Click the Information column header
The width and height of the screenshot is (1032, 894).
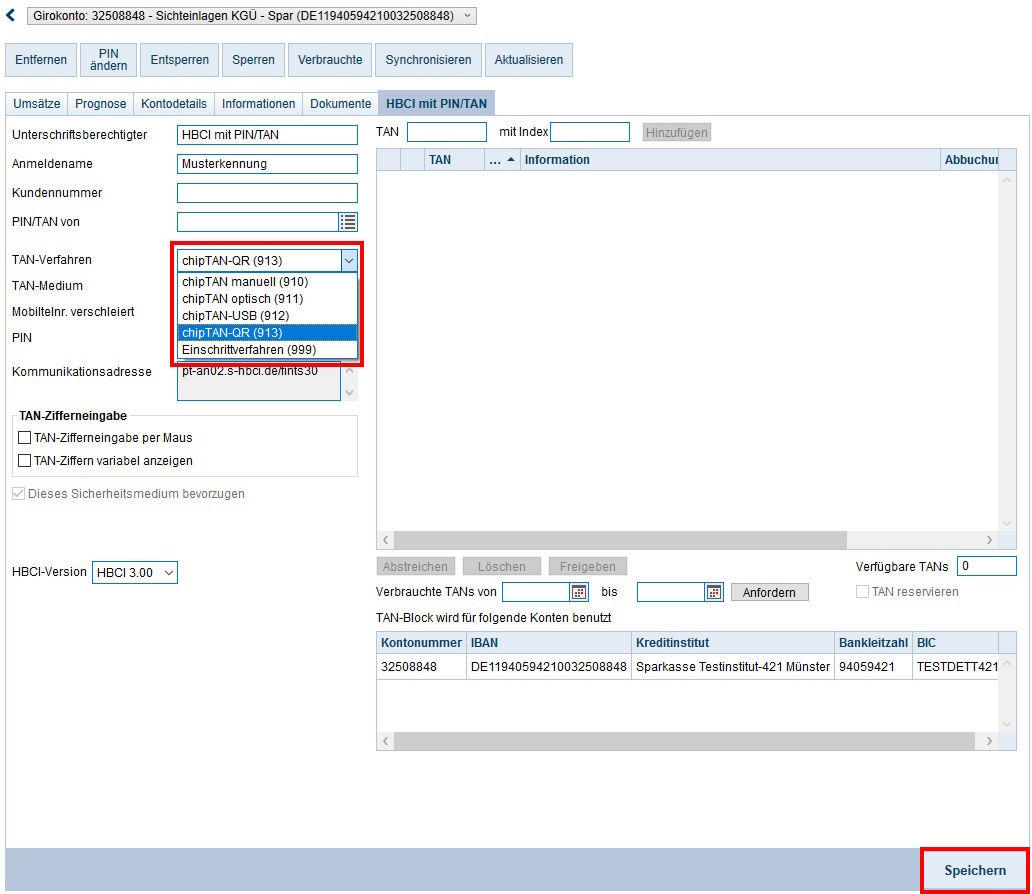tap(730, 160)
